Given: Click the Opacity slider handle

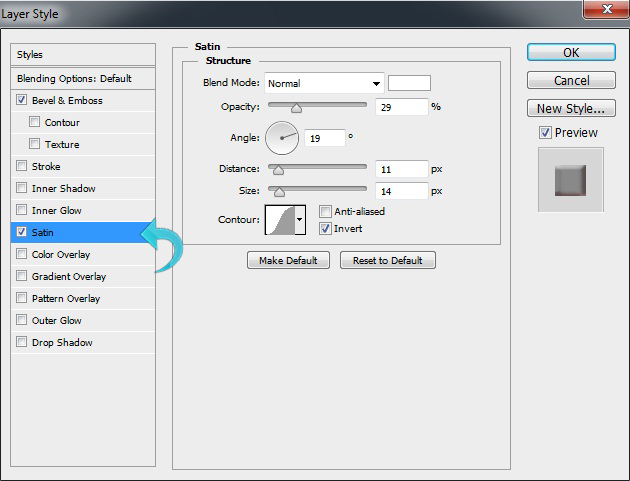Looking at the screenshot, I should tap(297, 108).
